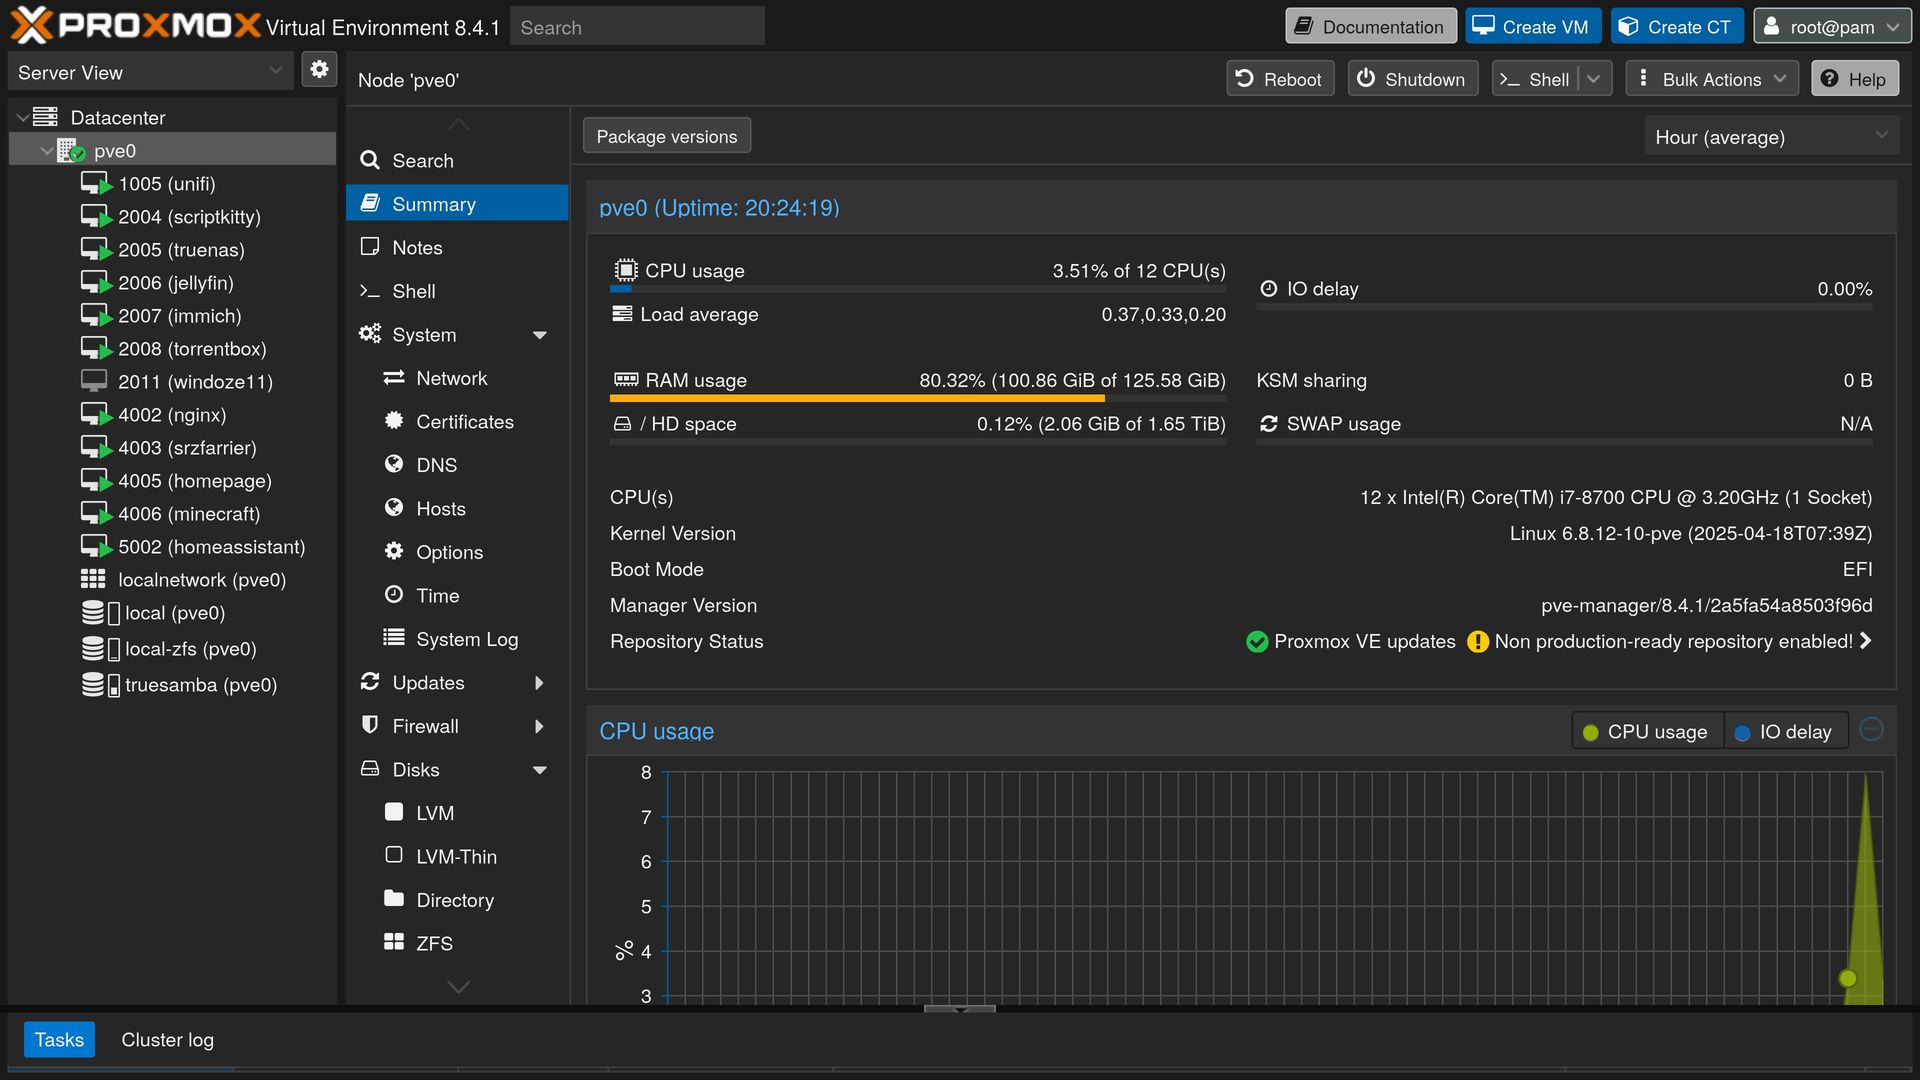Open the Notes menu item
Image resolution: width=1920 pixels, height=1080 pixels.
417,247
